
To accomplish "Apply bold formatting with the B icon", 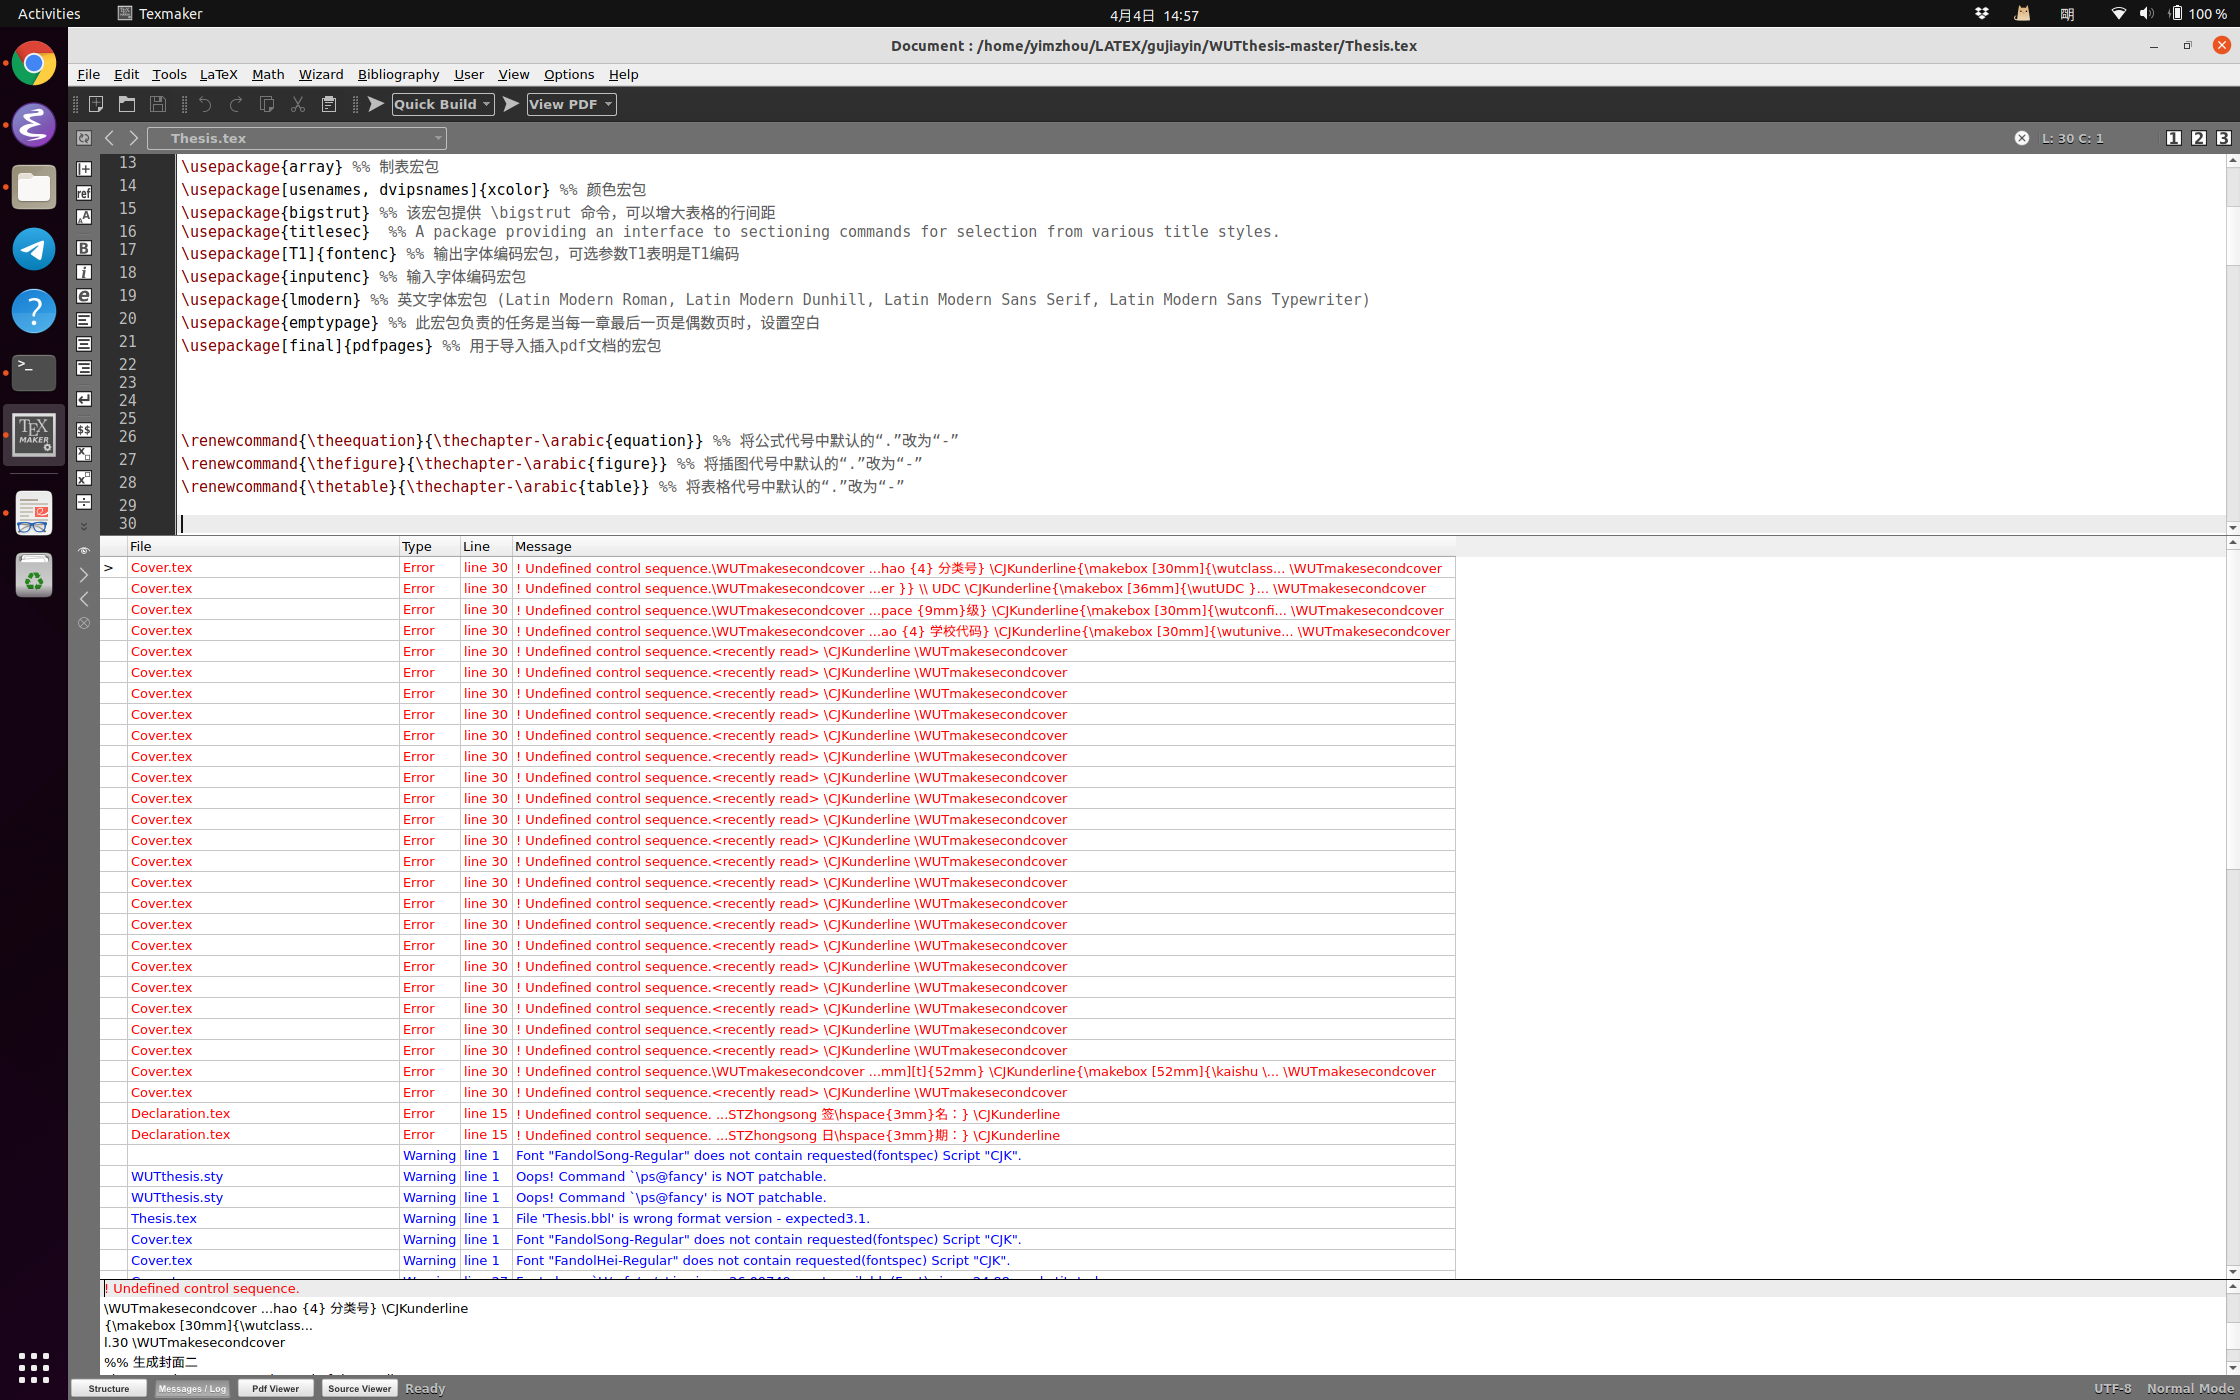I will point(84,247).
